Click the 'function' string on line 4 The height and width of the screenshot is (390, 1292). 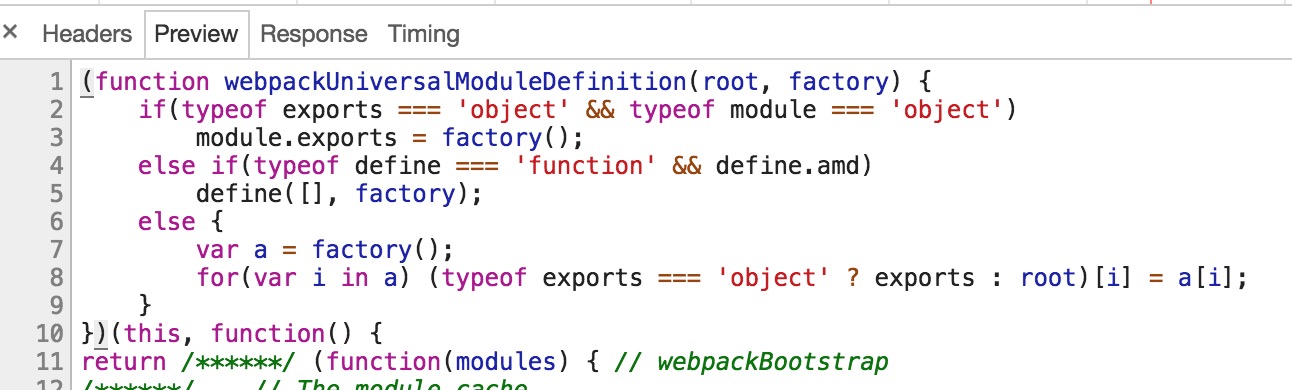pyautogui.click(x=585, y=166)
